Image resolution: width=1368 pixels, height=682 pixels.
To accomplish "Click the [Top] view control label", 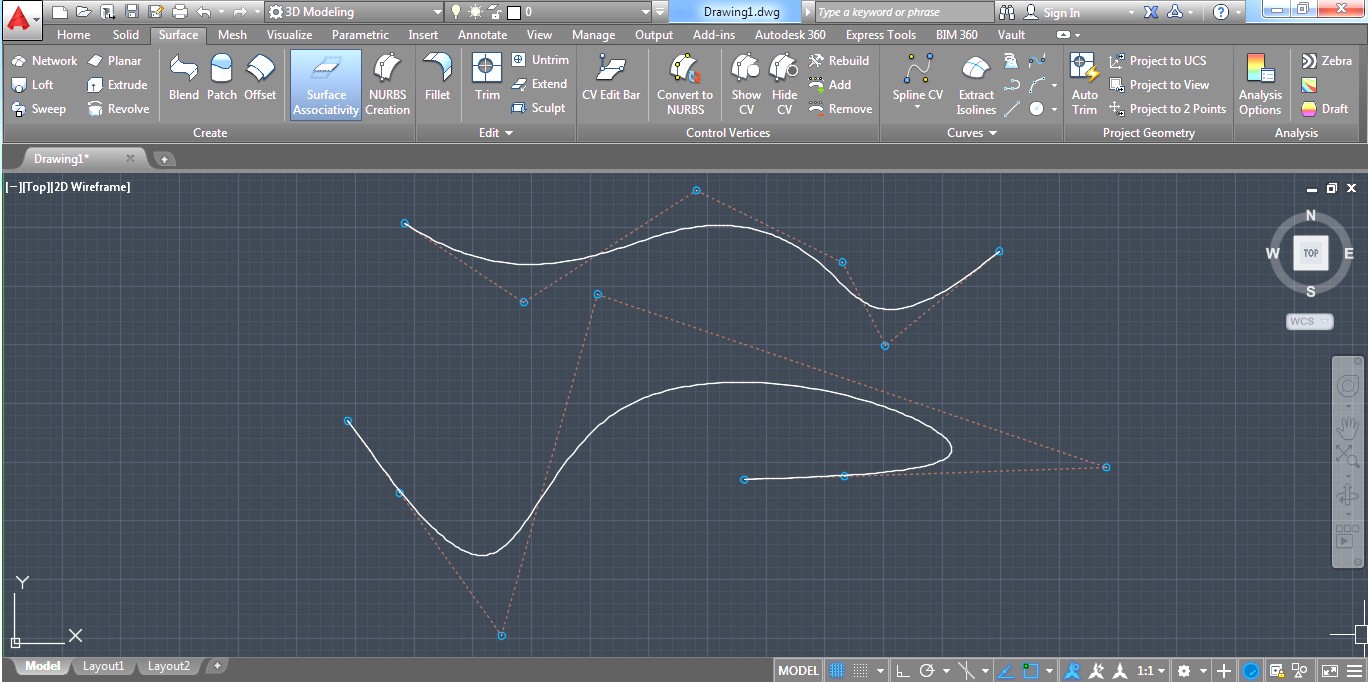I will point(34,187).
